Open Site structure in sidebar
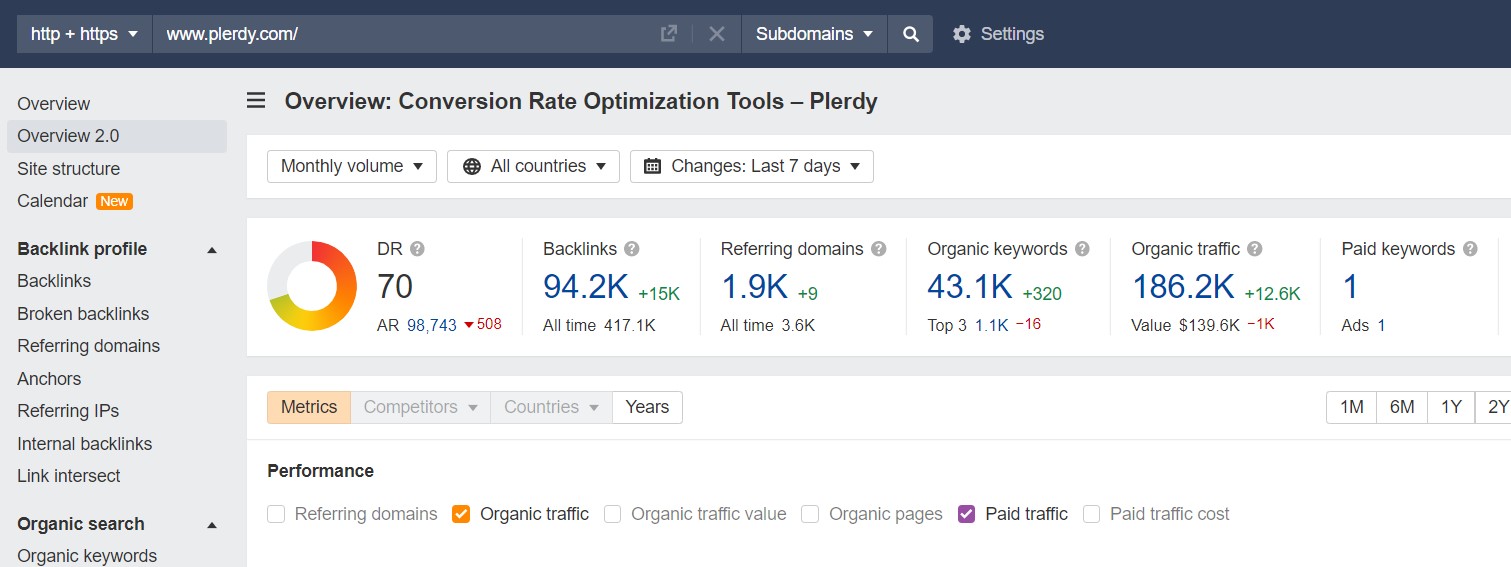 [x=68, y=169]
